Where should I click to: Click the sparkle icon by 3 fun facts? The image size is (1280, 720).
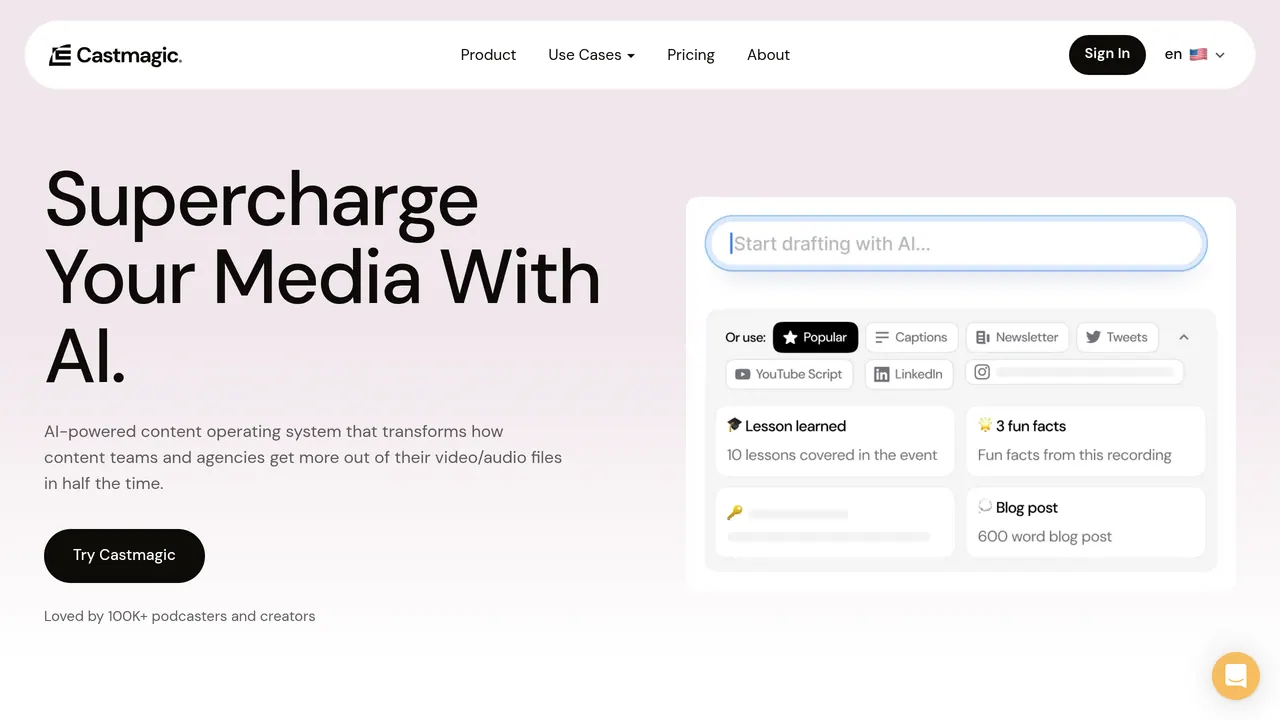pos(985,425)
